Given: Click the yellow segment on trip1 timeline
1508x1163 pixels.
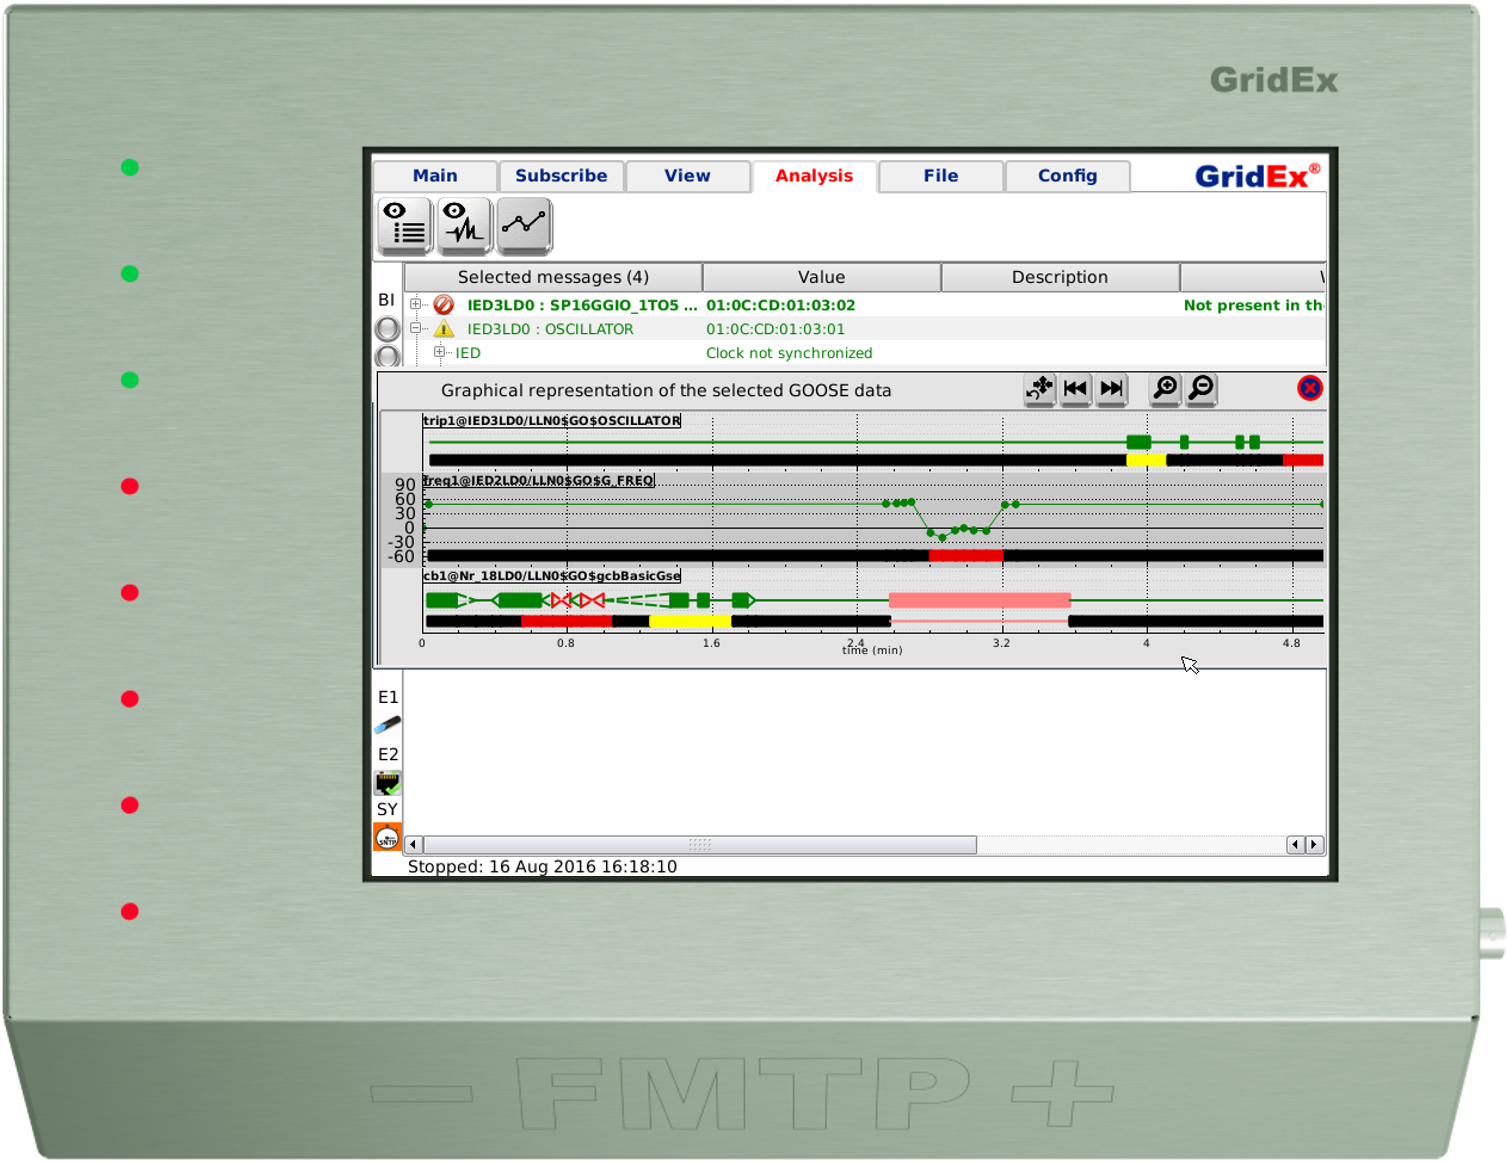Looking at the screenshot, I should coord(1145,460).
